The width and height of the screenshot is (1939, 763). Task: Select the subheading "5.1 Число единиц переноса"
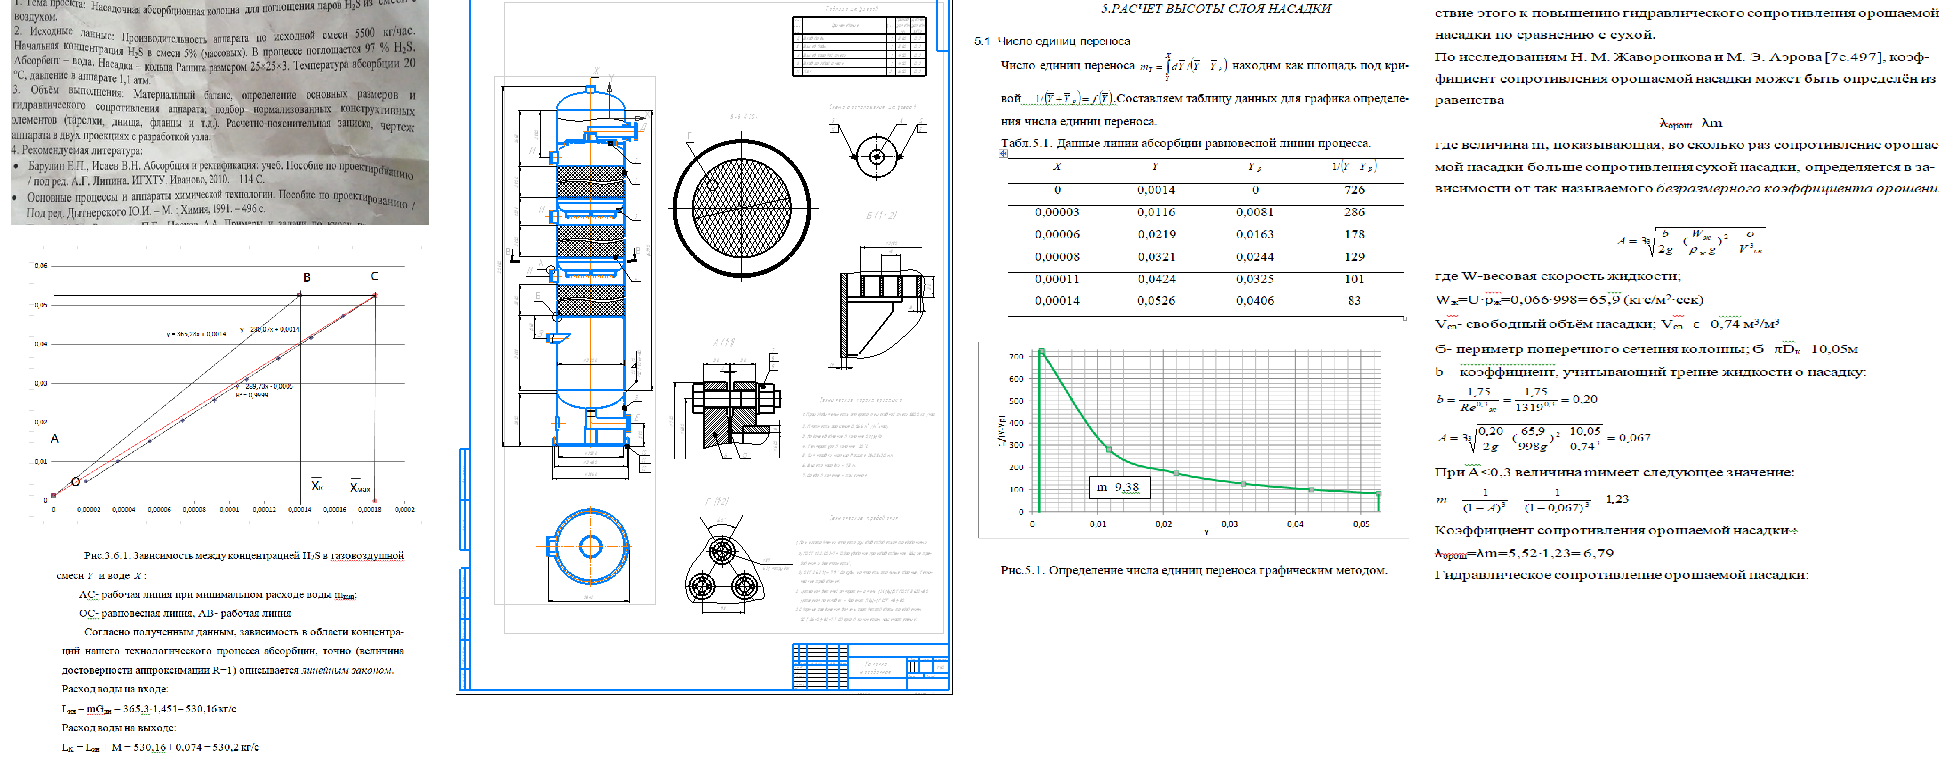coord(1052,41)
